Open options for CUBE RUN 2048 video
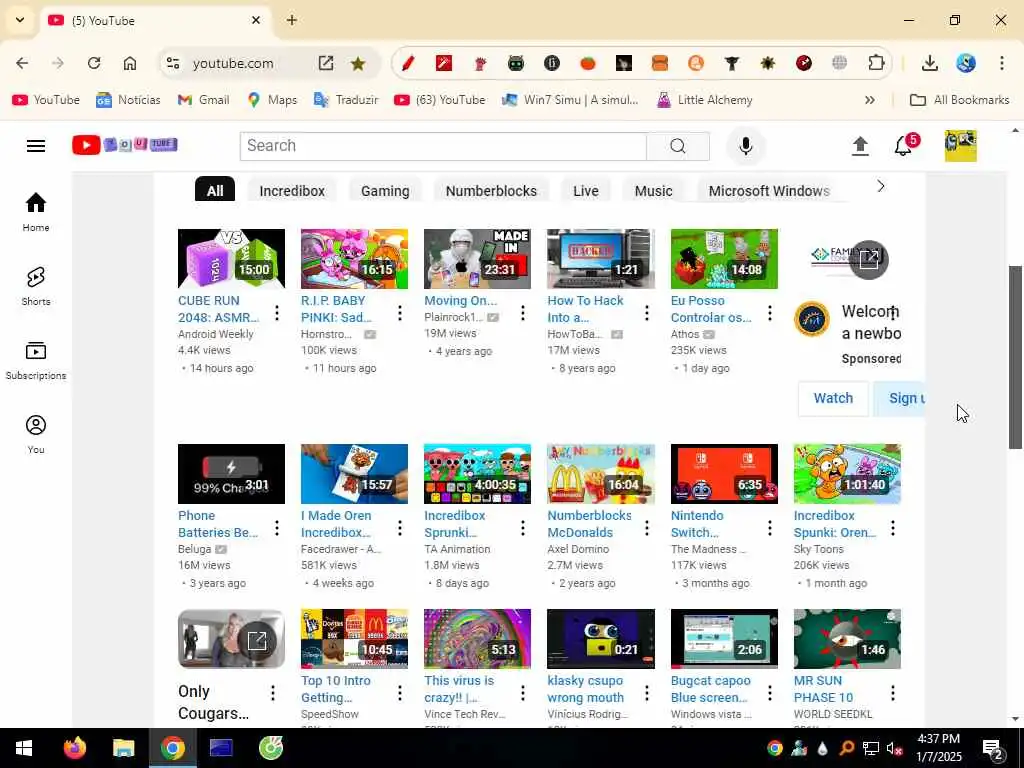The width and height of the screenshot is (1024, 768). pyautogui.click(x=277, y=313)
